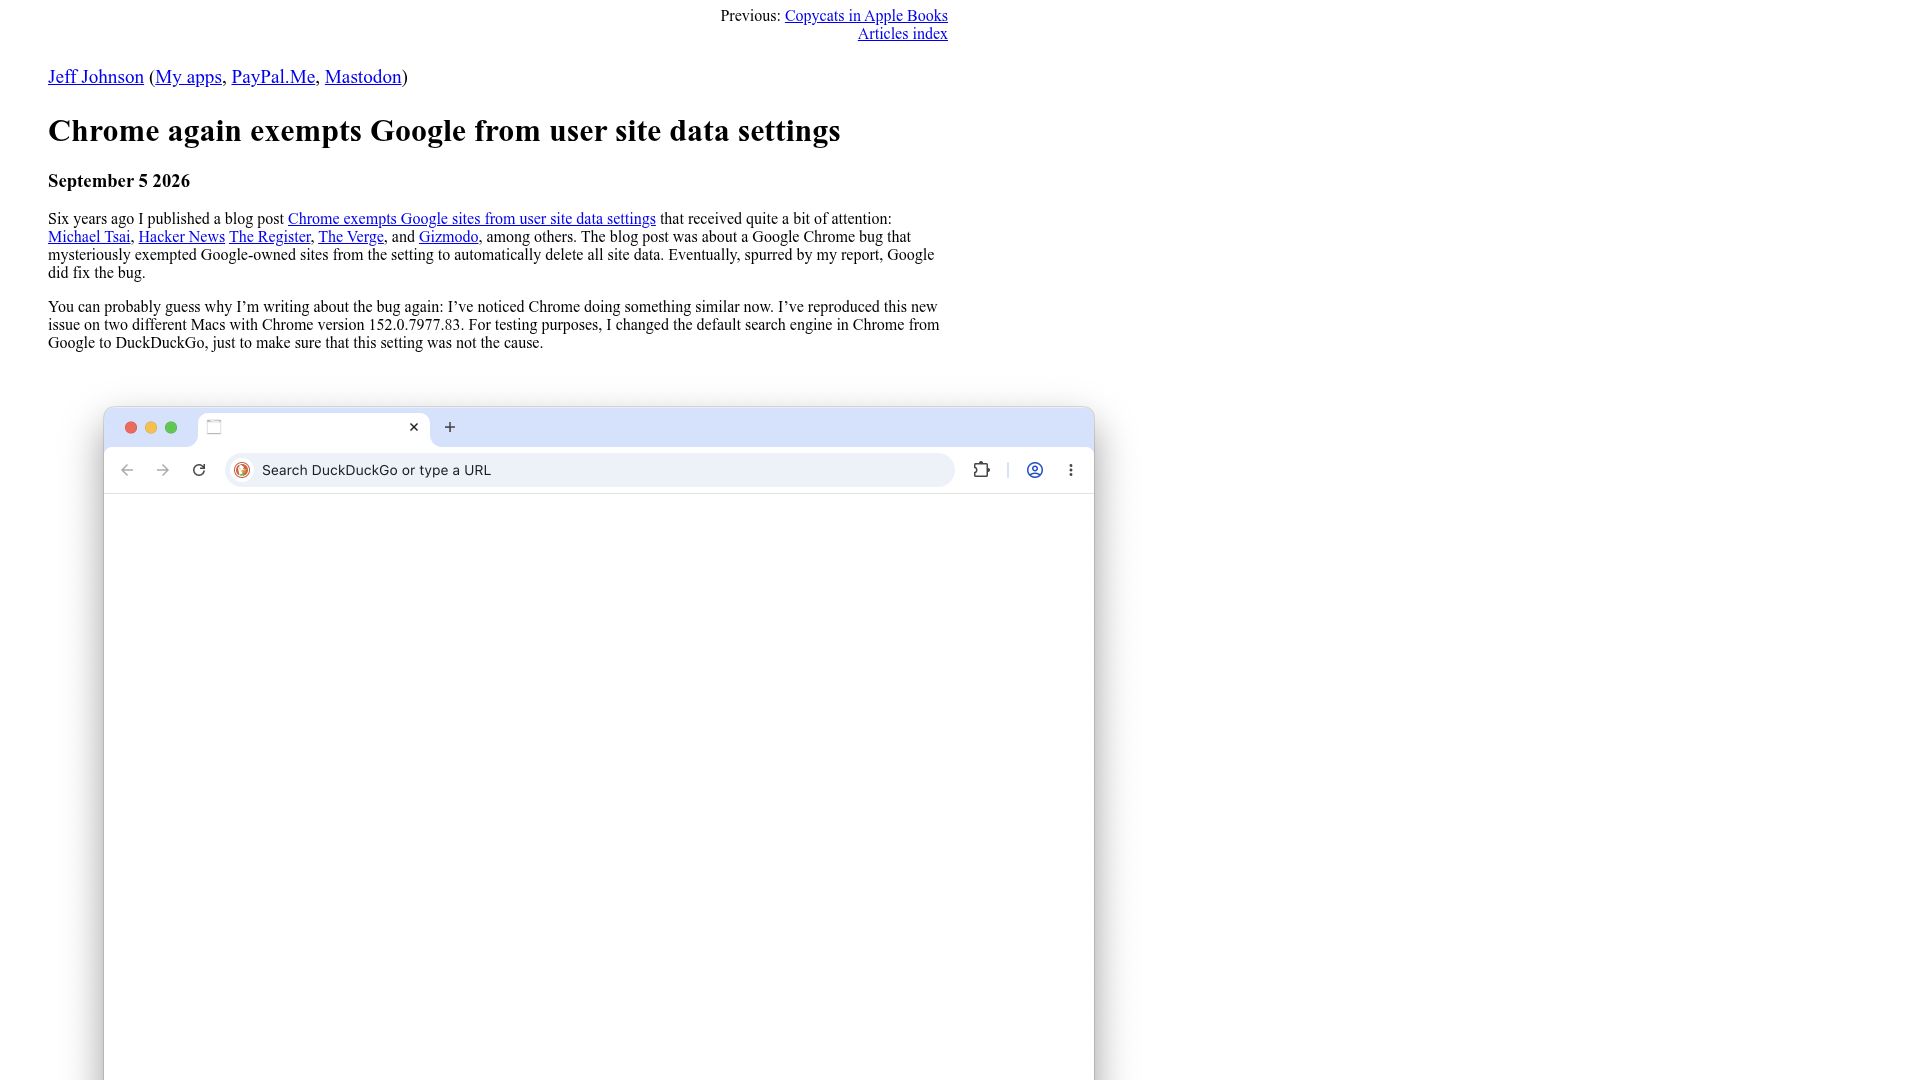Viewport: 1920px width, 1080px height.
Task: Click the Chrome back arrow
Action: (x=127, y=470)
